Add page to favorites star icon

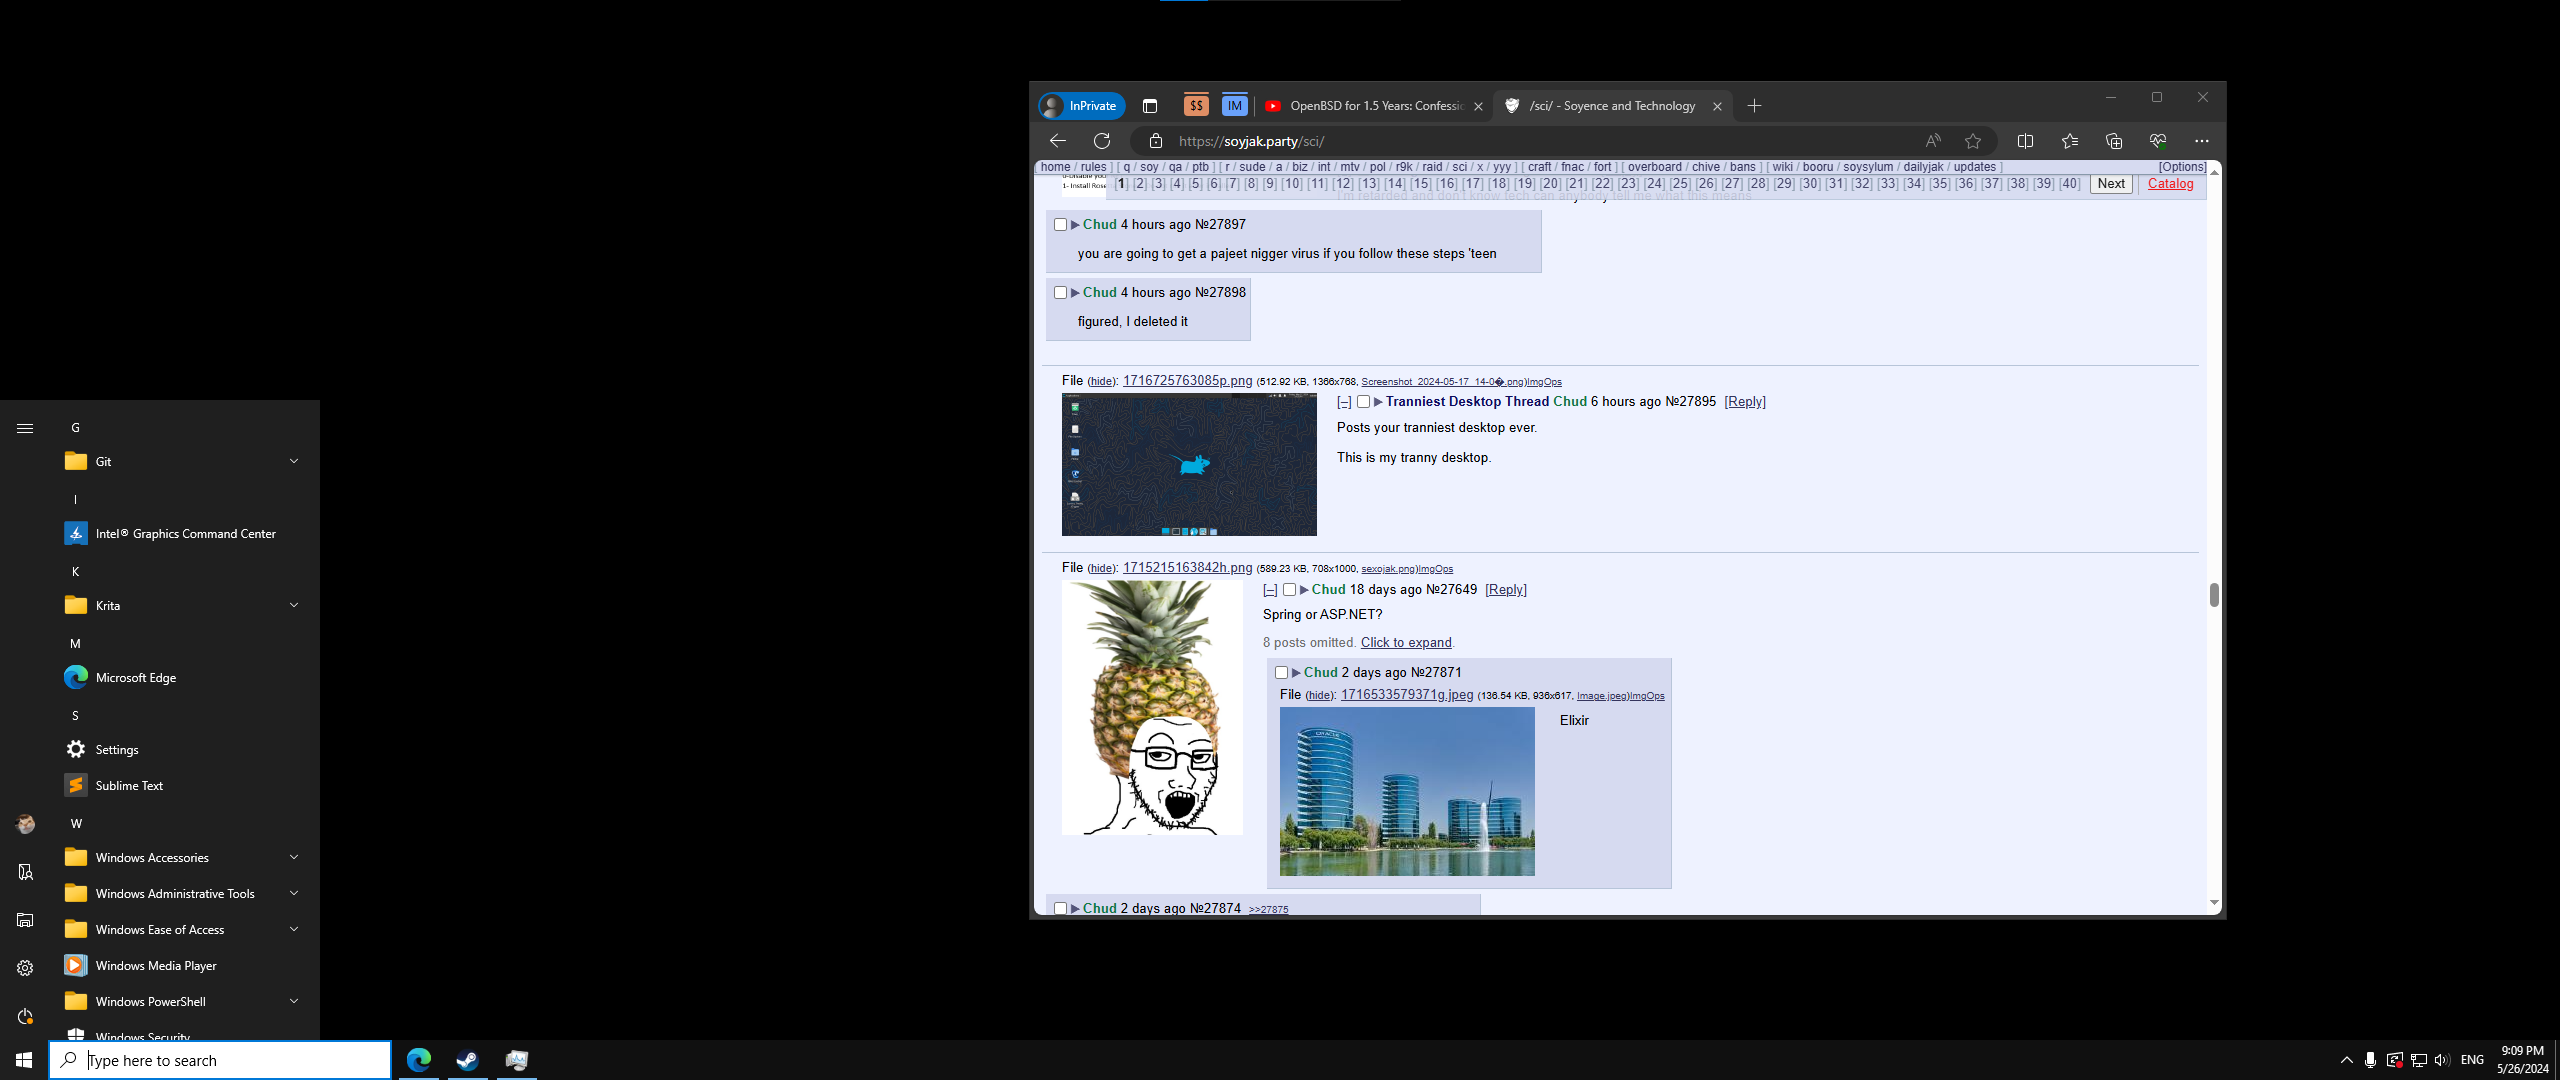(x=1973, y=141)
